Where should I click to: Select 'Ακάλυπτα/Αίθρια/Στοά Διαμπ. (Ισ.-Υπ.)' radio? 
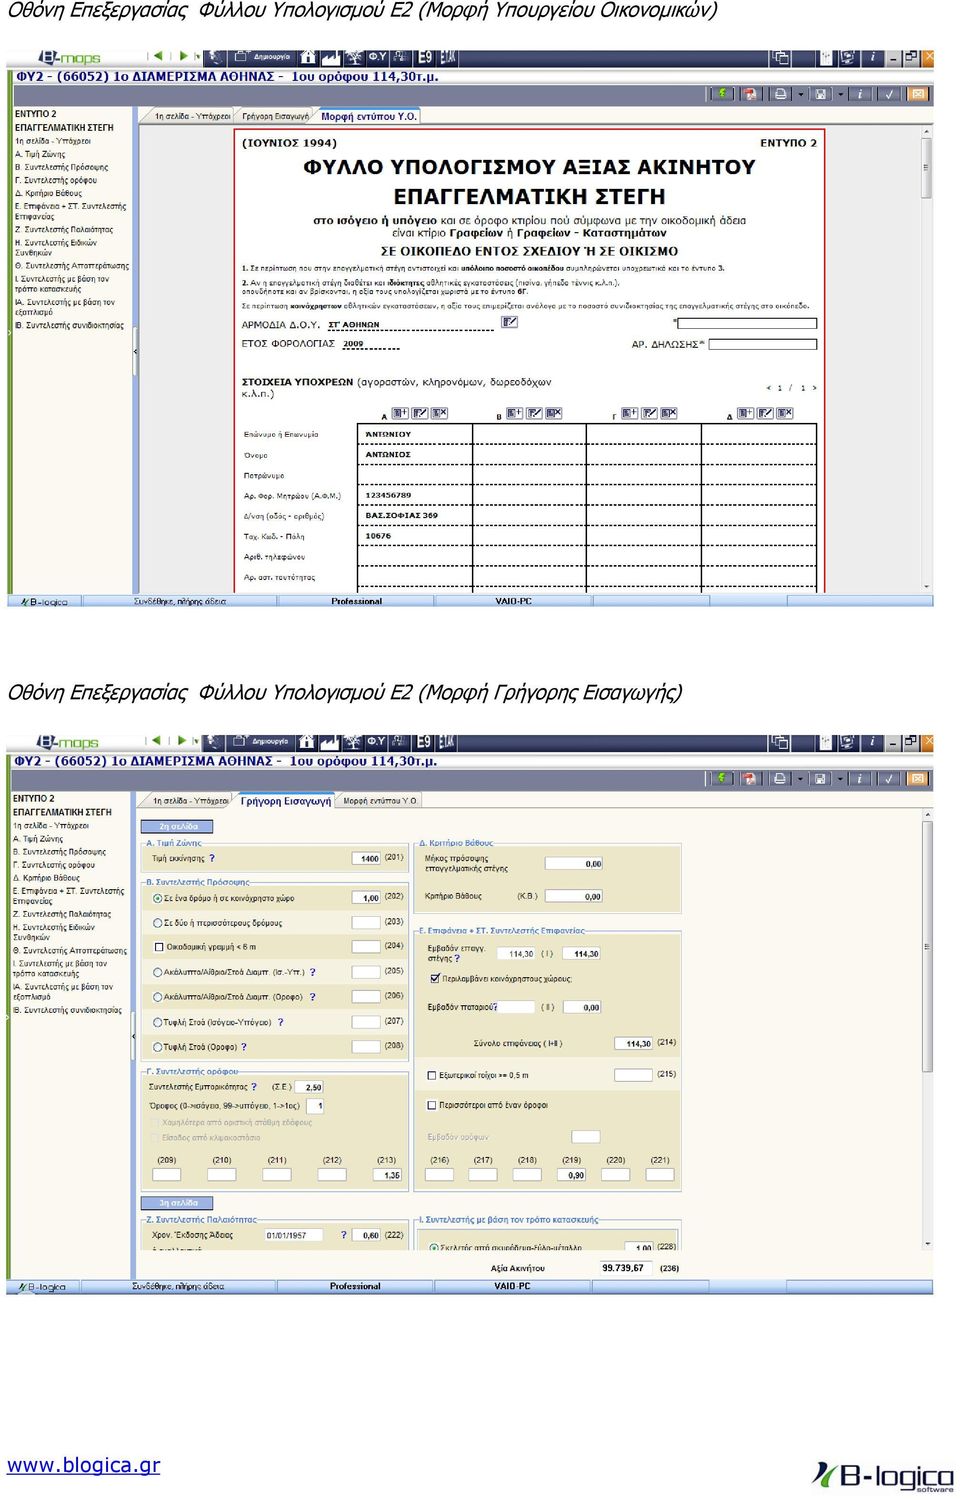158,972
